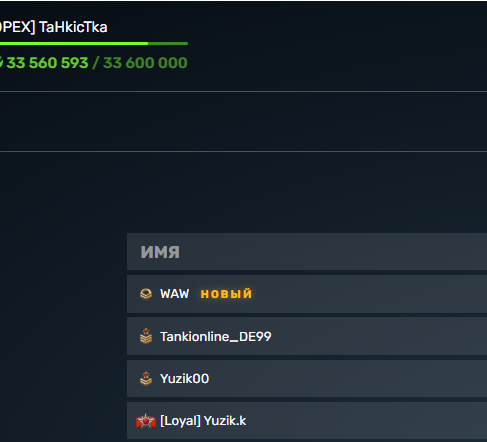
Task: Click the rank badge next to Tankionline_DE99
Action: 146,336
